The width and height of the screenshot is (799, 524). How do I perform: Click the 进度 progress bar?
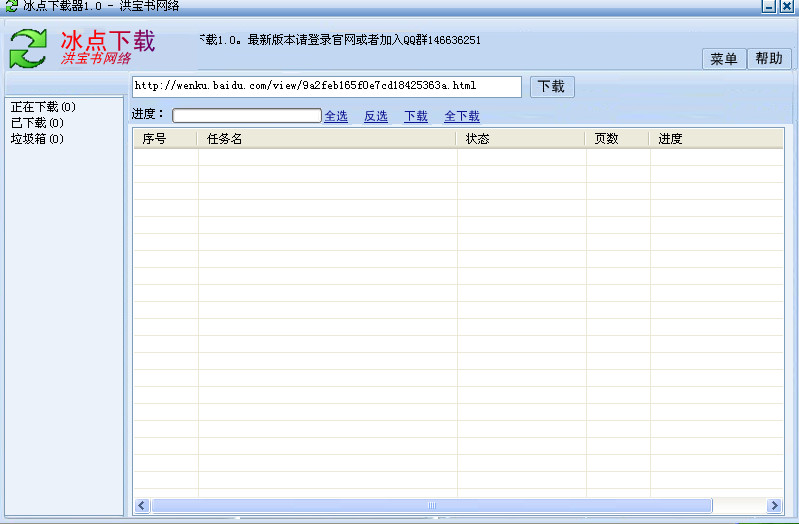pyautogui.click(x=246, y=116)
